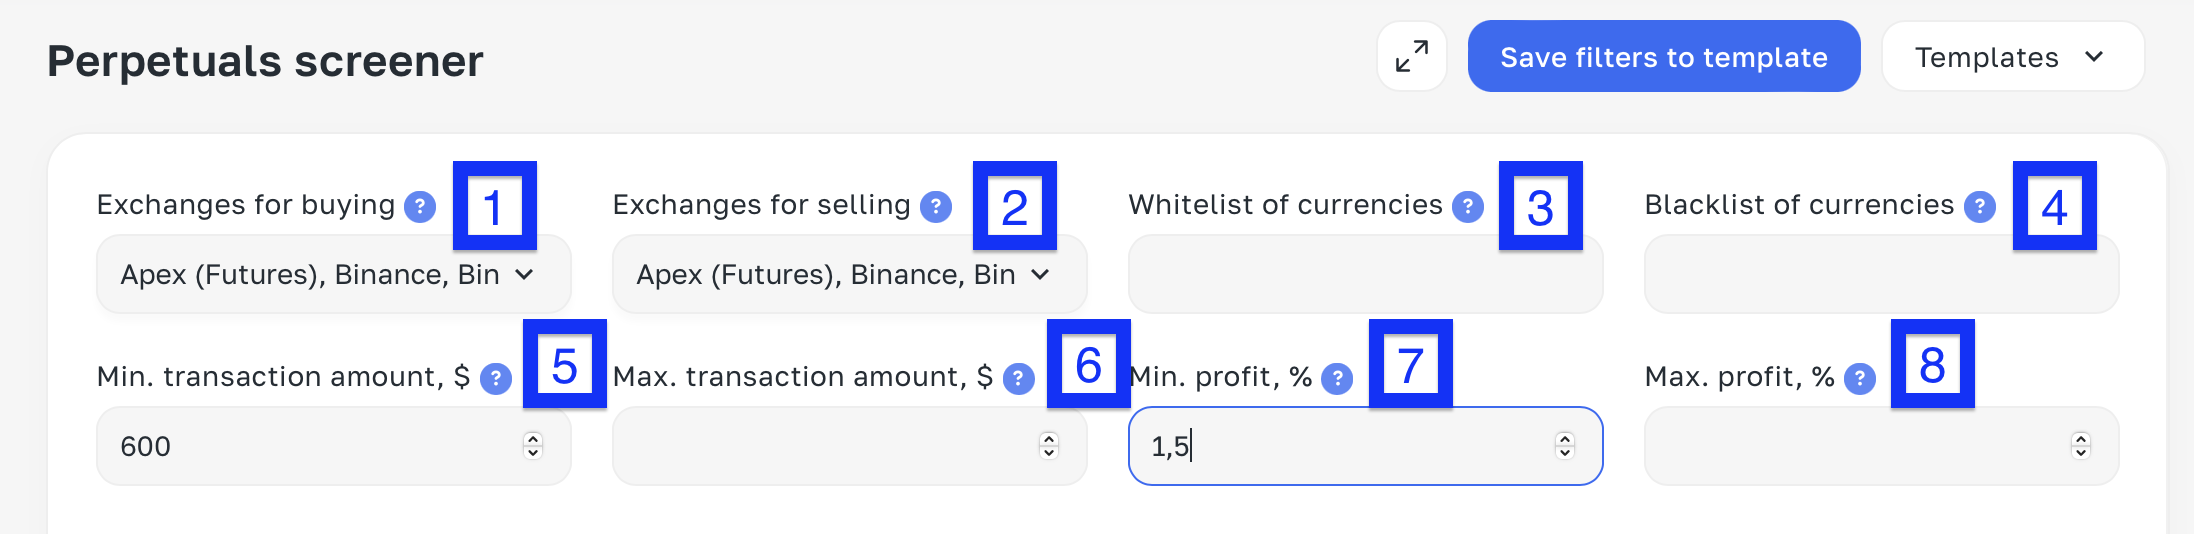Open the Templates dropdown
This screenshot has height=534, width=2194.
click(2012, 57)
